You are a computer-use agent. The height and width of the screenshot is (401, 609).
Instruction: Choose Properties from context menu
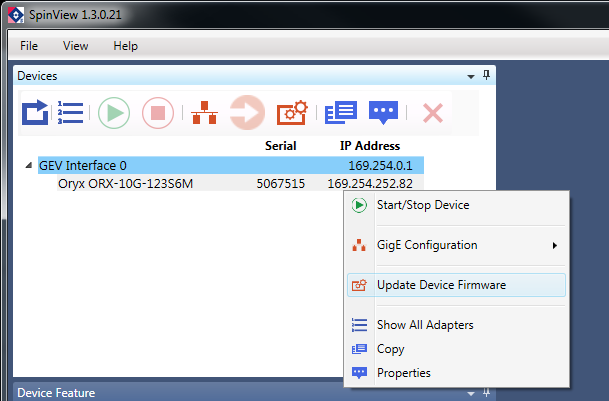click(456, 373)
